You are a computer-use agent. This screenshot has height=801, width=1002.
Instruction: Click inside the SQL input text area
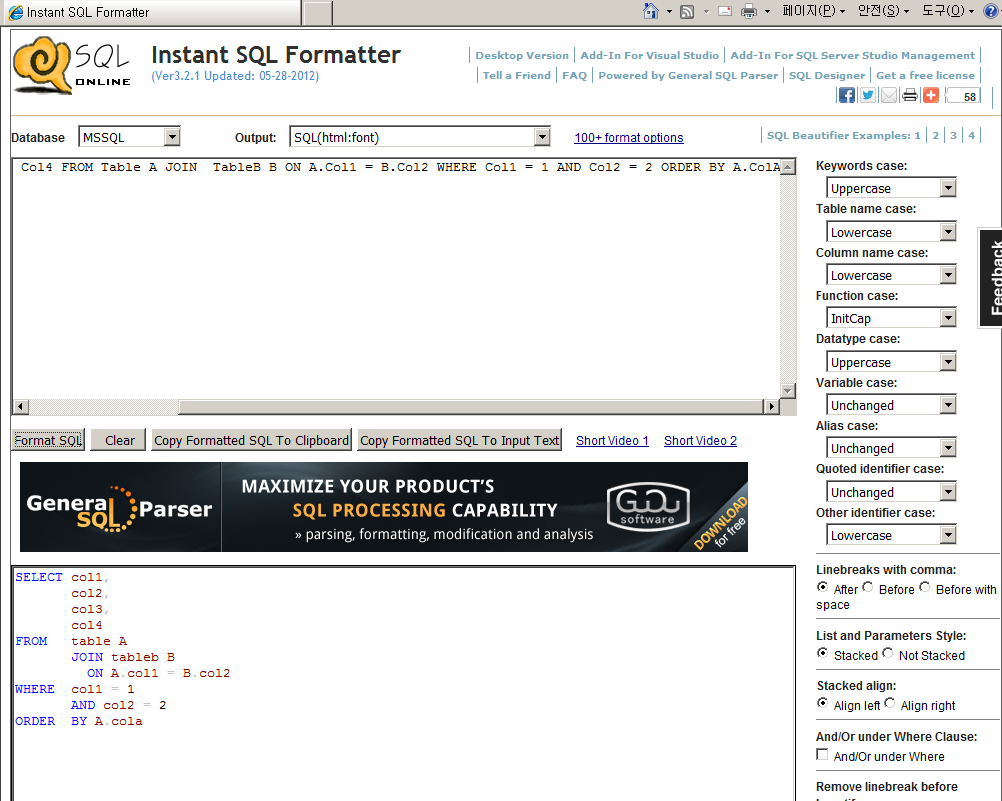(396, 281)
